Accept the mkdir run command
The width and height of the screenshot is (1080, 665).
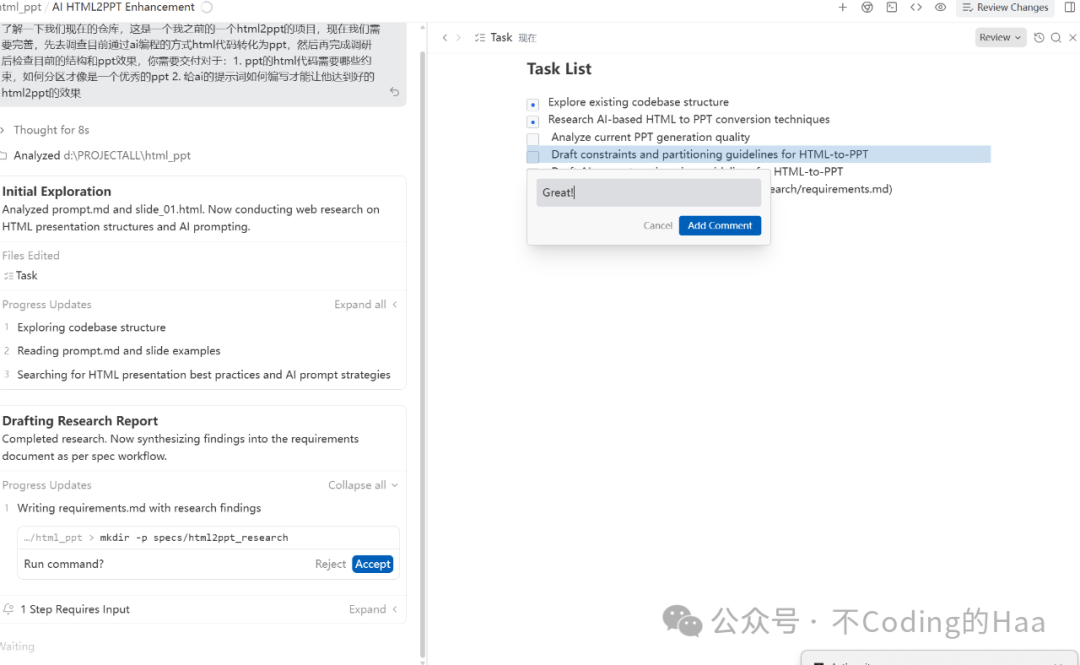click(373, 564)
